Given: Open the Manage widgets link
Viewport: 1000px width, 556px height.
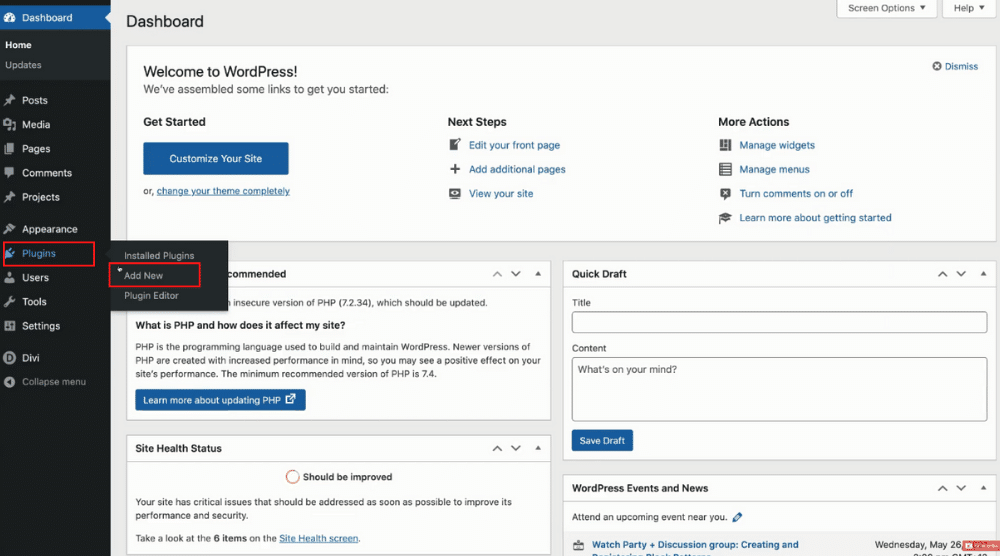Looking at the screenshot, I should pos(777,145).
